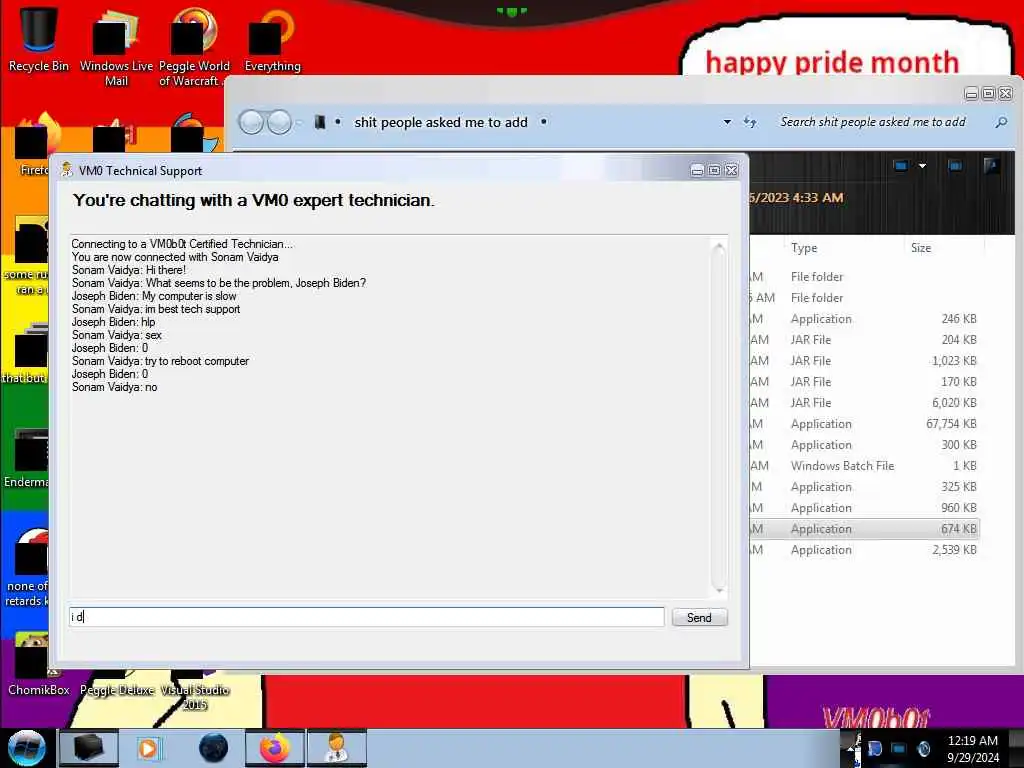Click the chat scrollbar up arrow

[718, 248]
